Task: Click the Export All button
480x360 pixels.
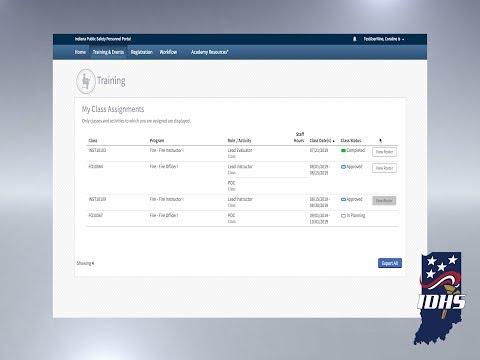Action: (x=390, y=263)
